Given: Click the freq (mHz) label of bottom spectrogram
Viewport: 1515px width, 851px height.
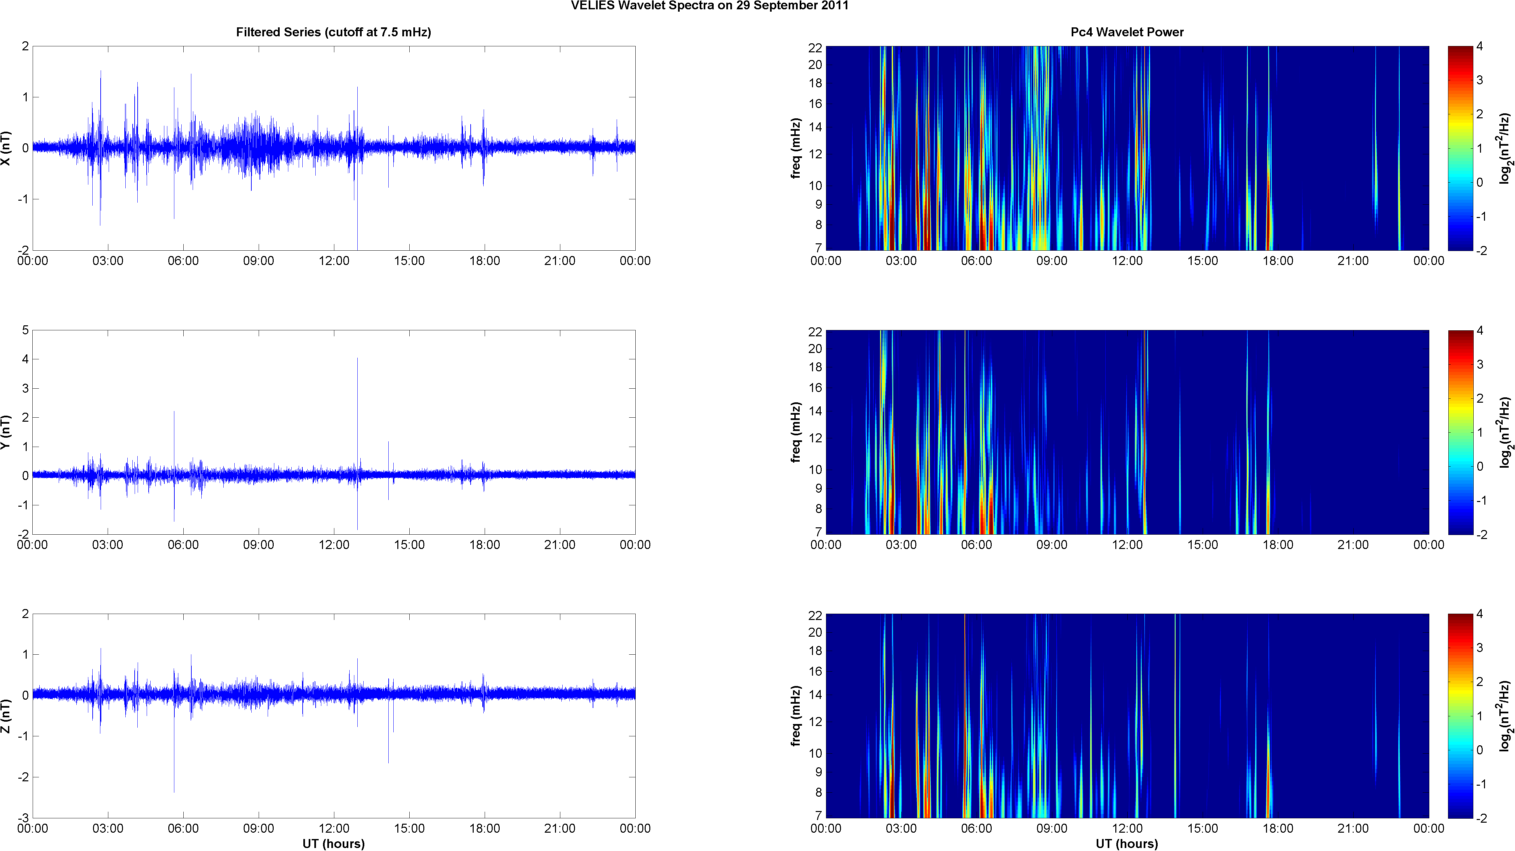Looking at the screenshot, I should click(796, 716).
